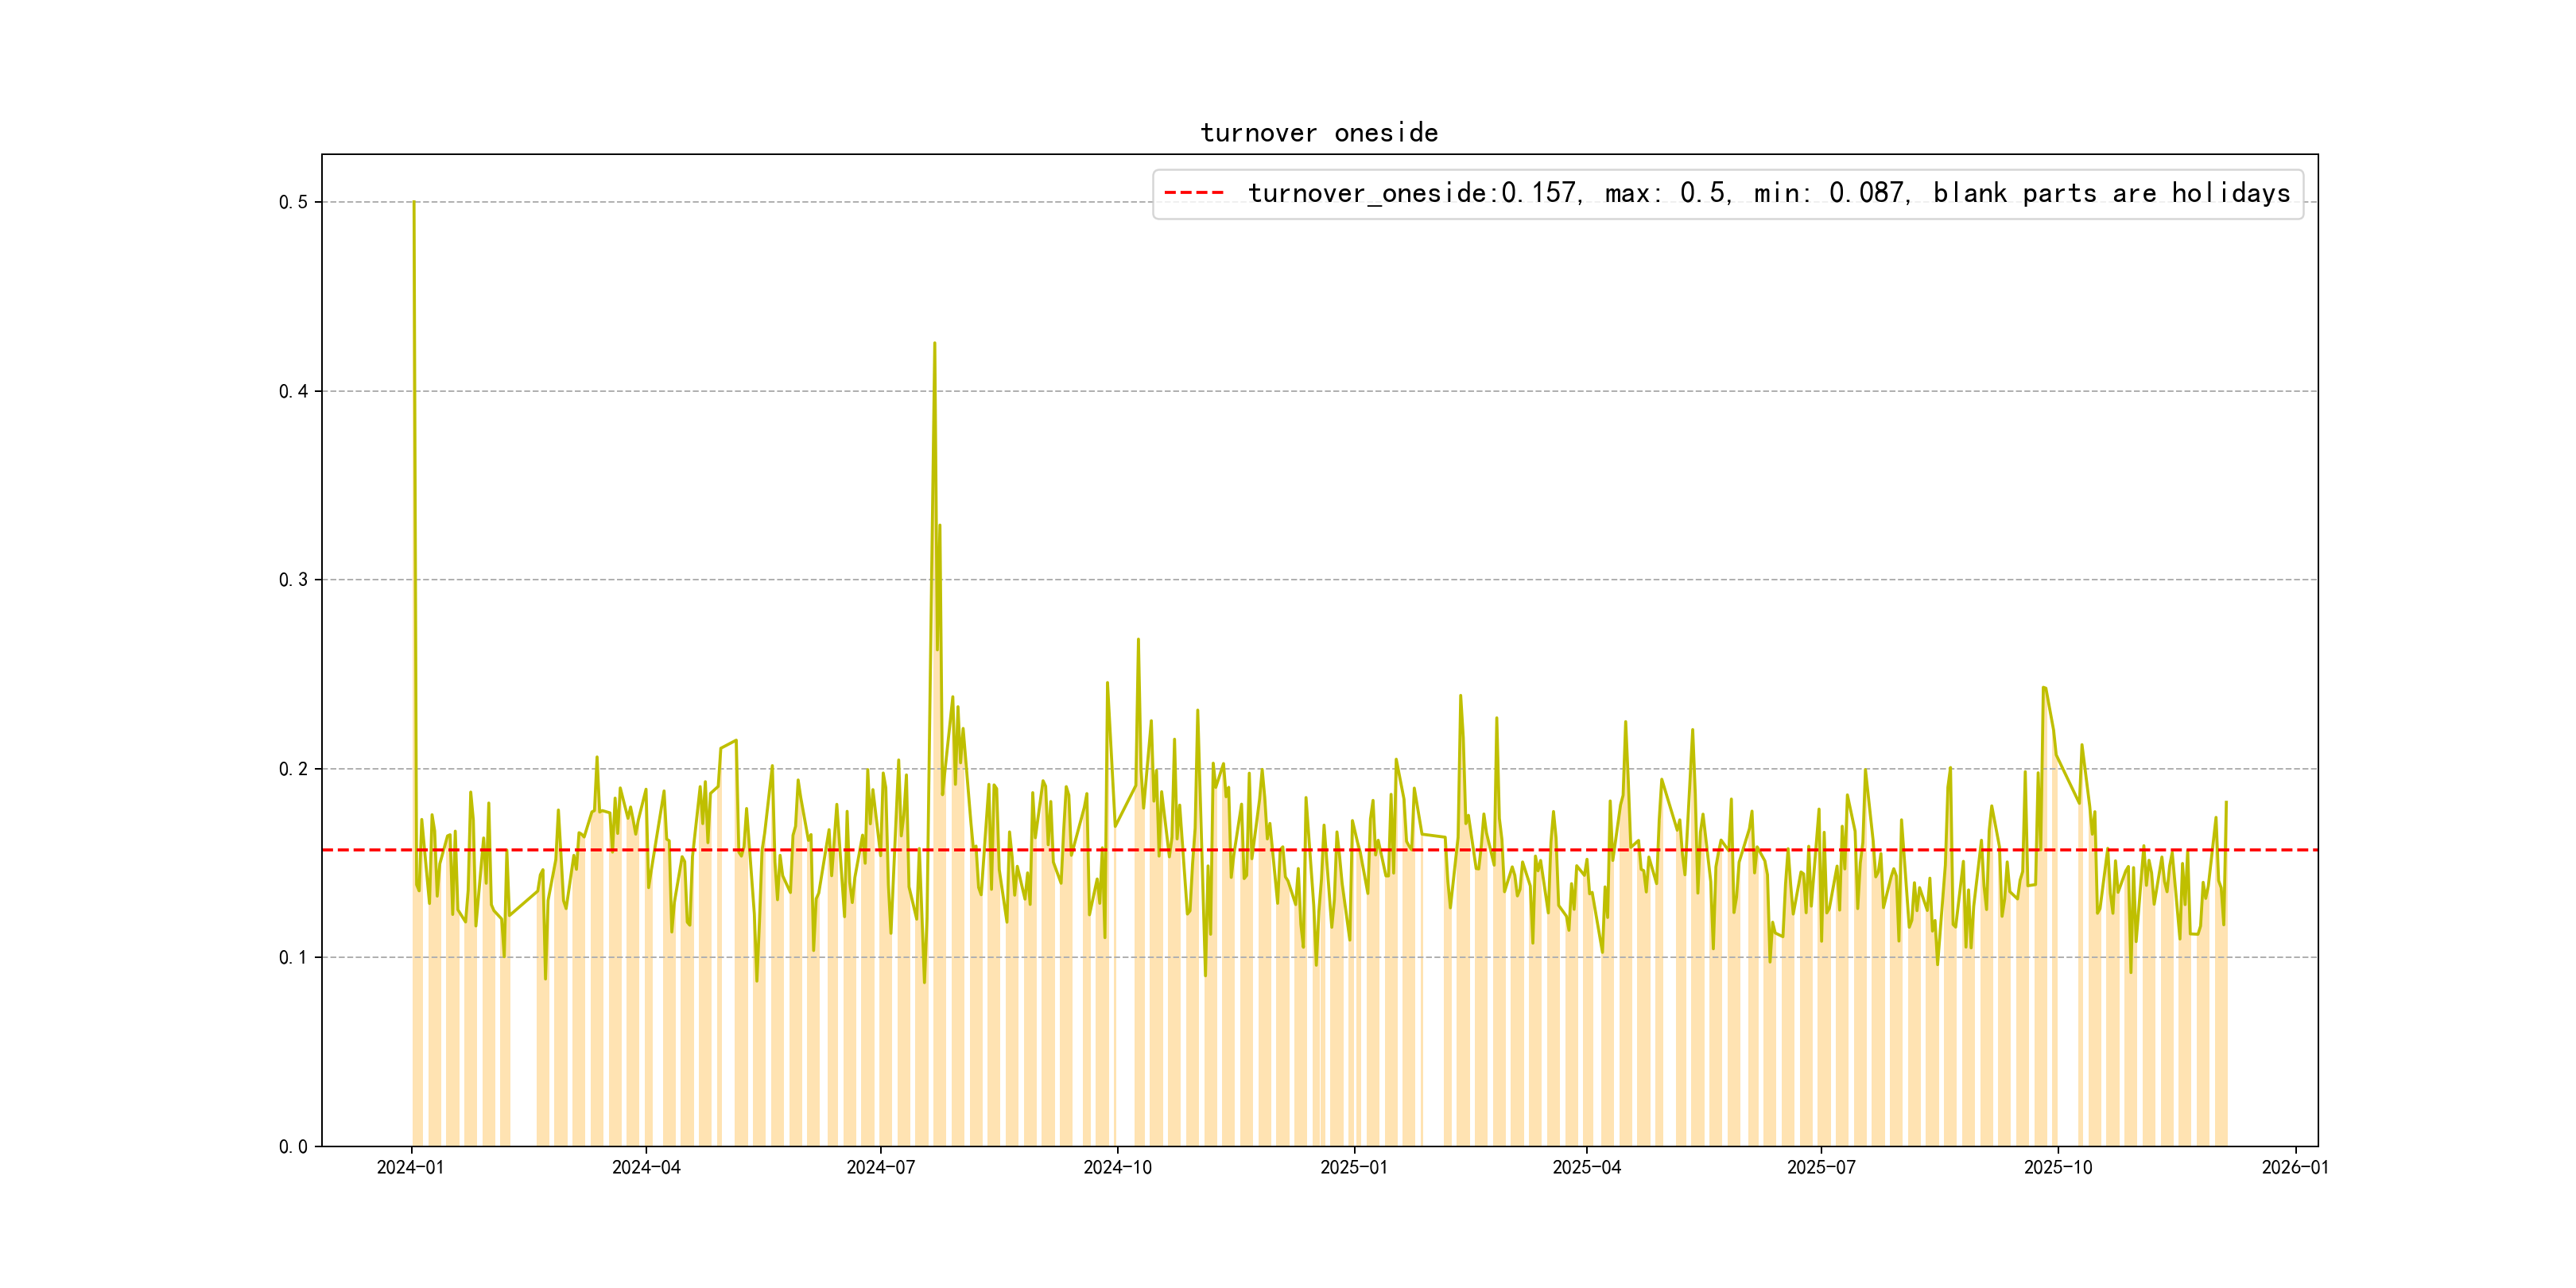This screenshot has width=2576, height=1288.
Task: Select the 2024-07 x-axis date label
Action: (x=880, y=1168)
